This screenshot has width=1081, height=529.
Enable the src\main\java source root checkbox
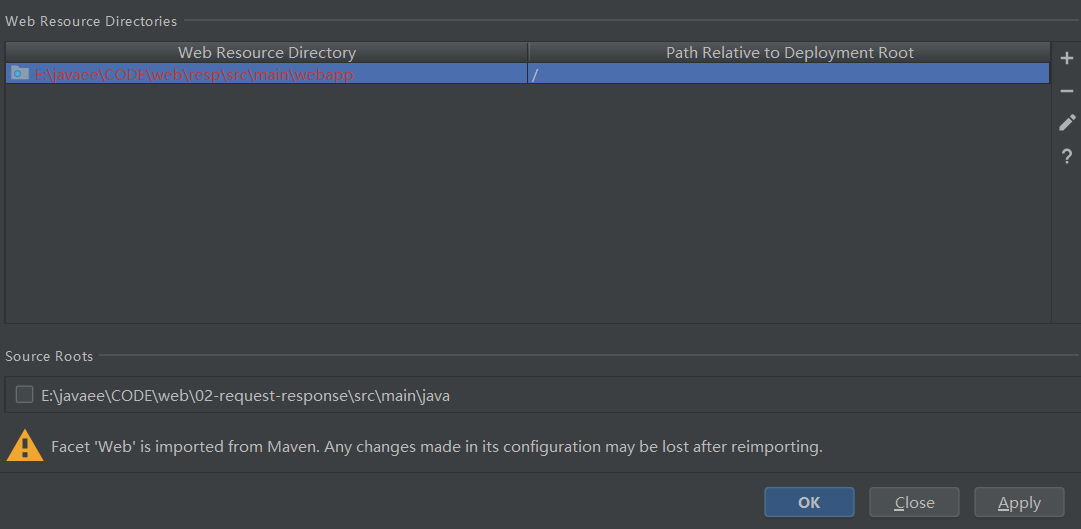24,395
